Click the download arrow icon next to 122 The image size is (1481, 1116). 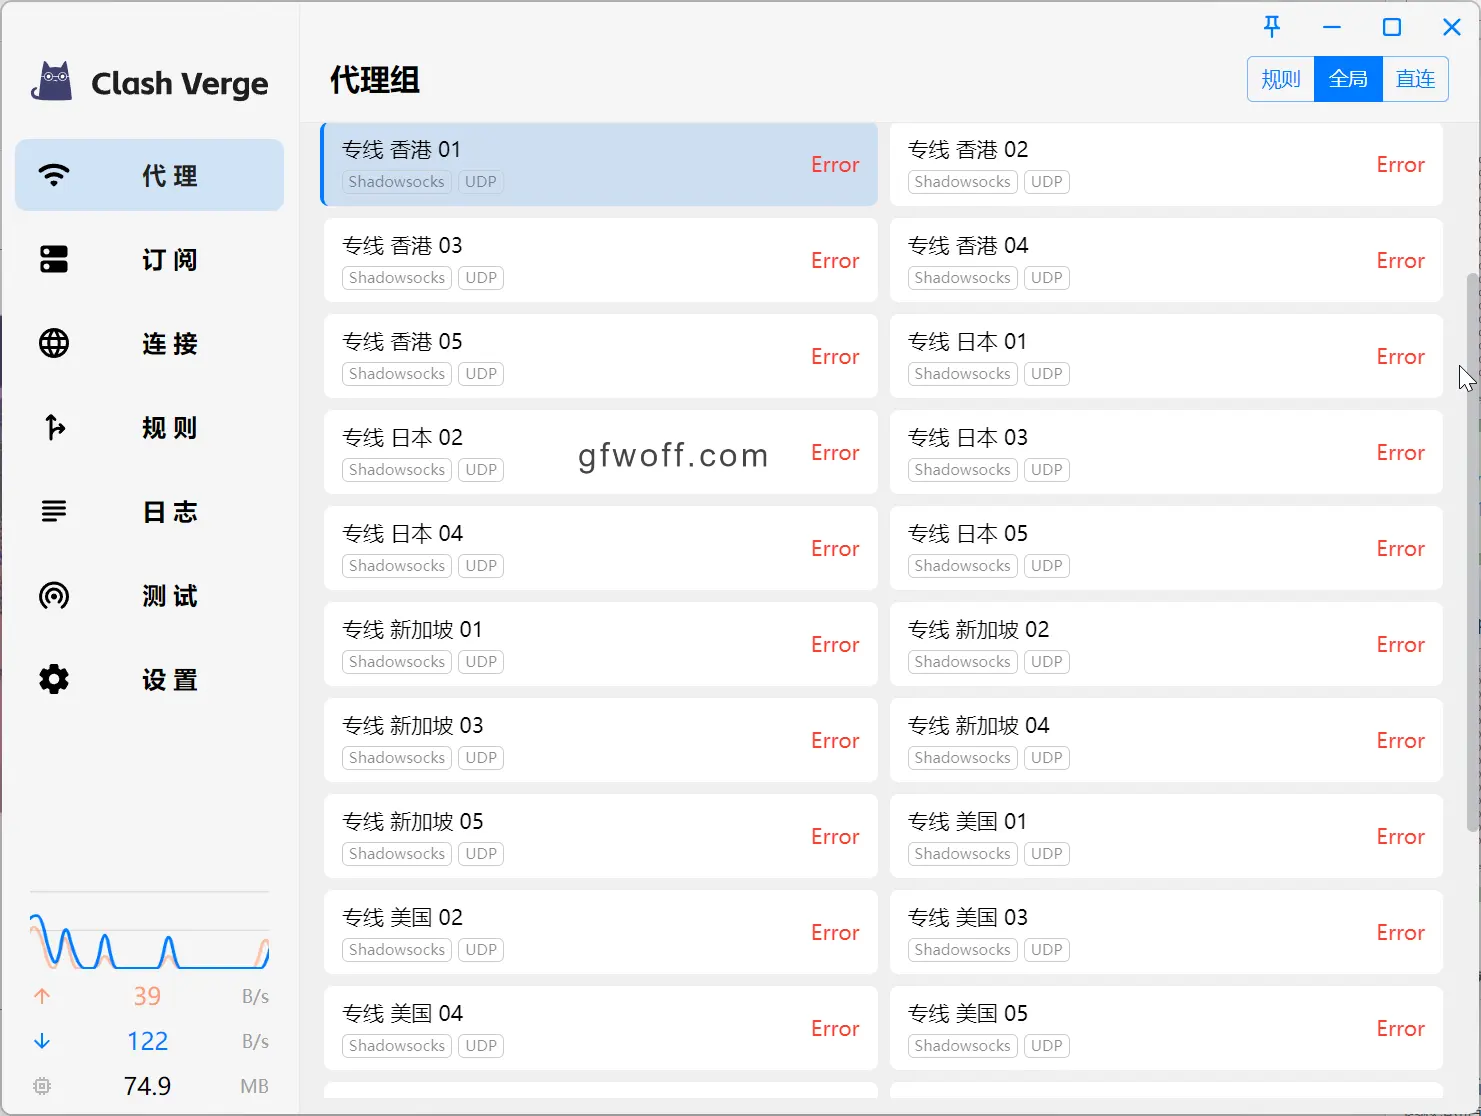coord(42,1041)
